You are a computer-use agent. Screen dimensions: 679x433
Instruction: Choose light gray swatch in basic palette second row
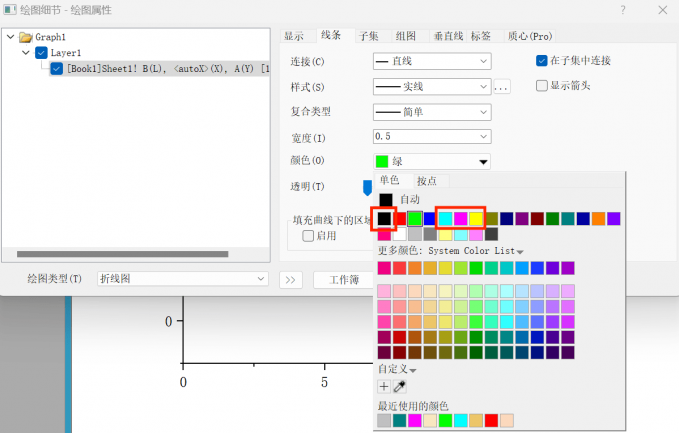click(415, 234)
